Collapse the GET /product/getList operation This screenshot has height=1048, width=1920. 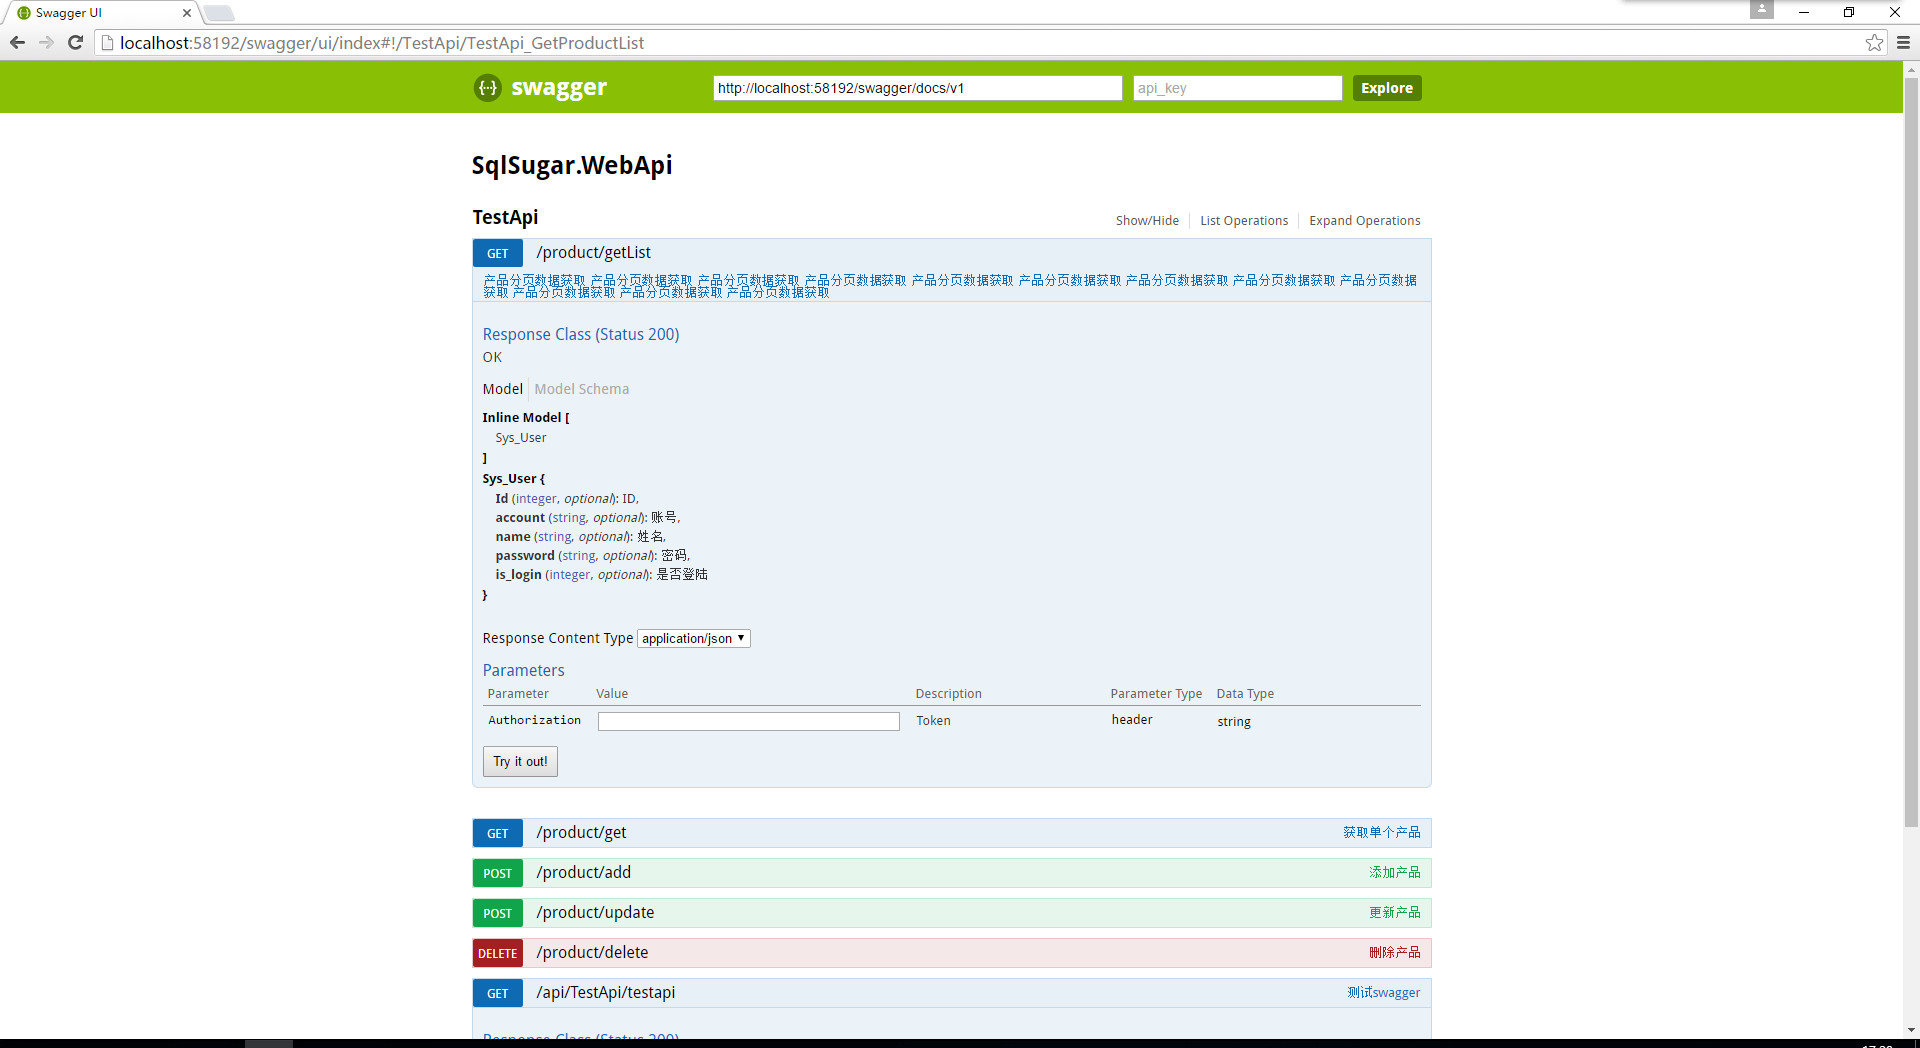click(x=593, y=253)
